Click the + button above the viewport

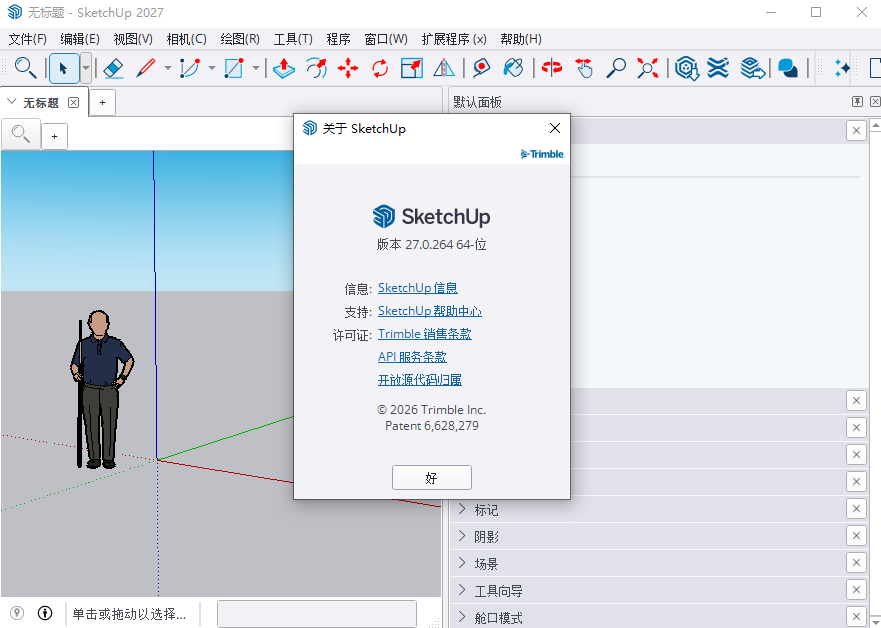point(55,136)
